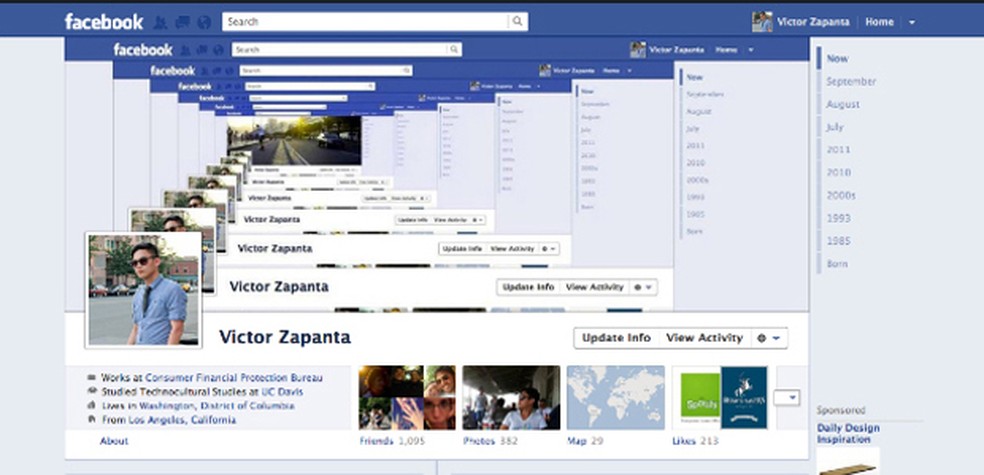The width and height of the screenshot is (984, 475).
Task: Jump to Born in right timeline
Action: click(837, 264)
